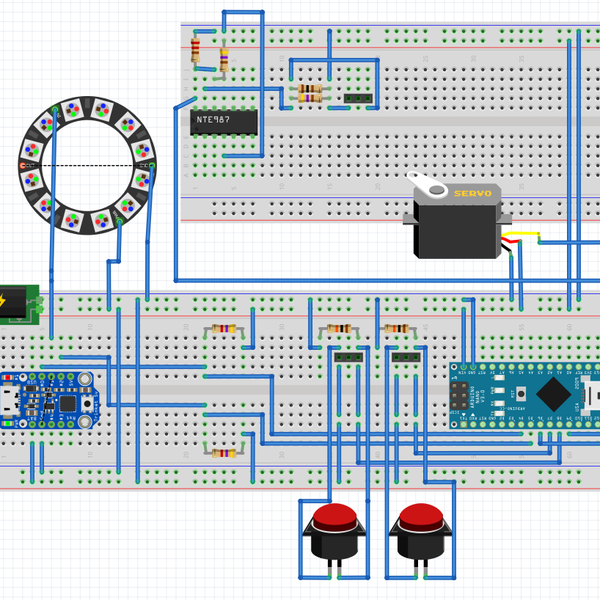Select the leftmost resistor on top breadboard

pyautogui.click(x=195, y=50)
